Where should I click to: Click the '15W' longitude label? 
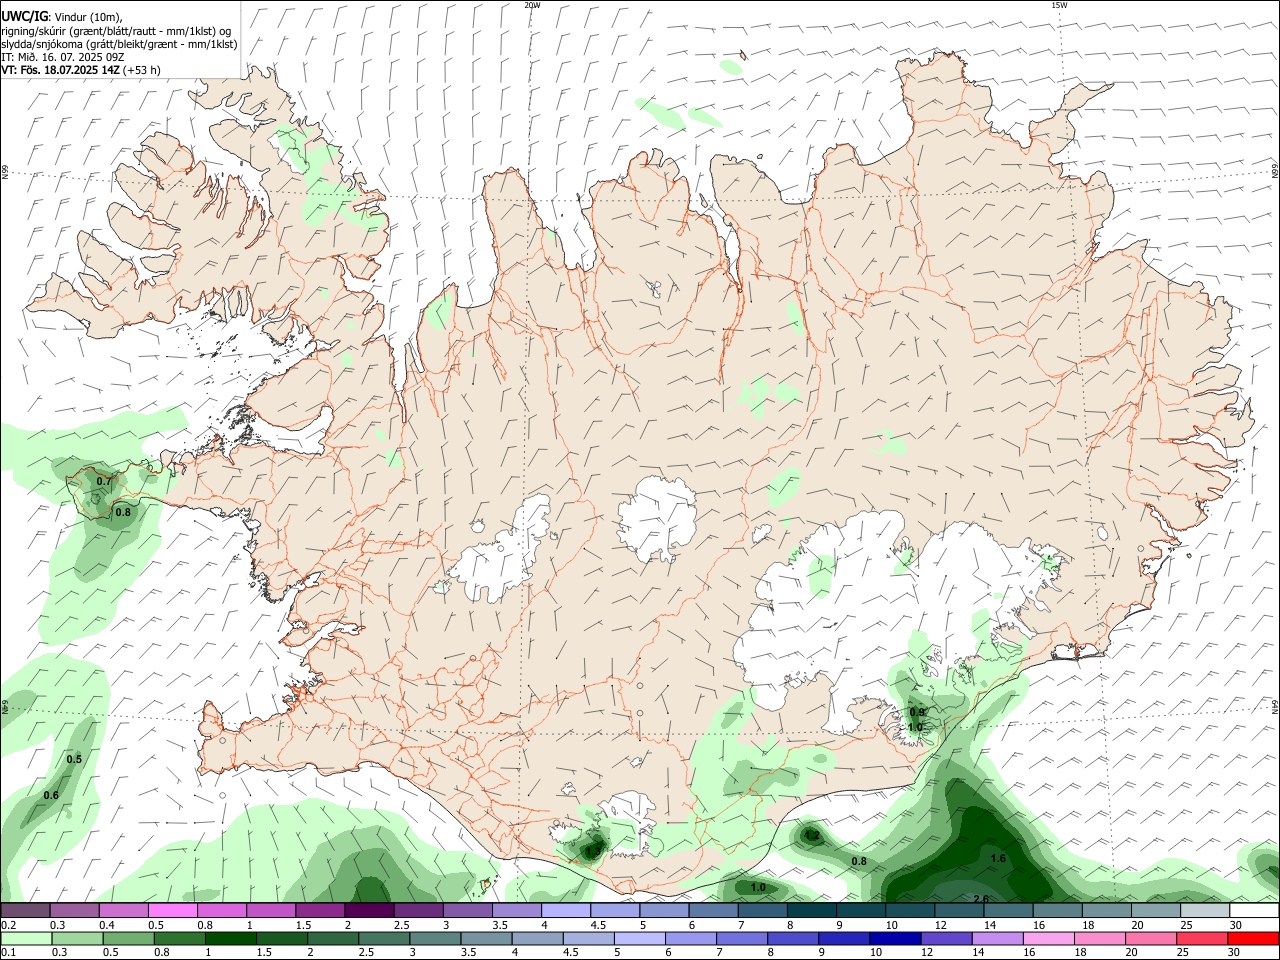click(x=1059, y=5)
